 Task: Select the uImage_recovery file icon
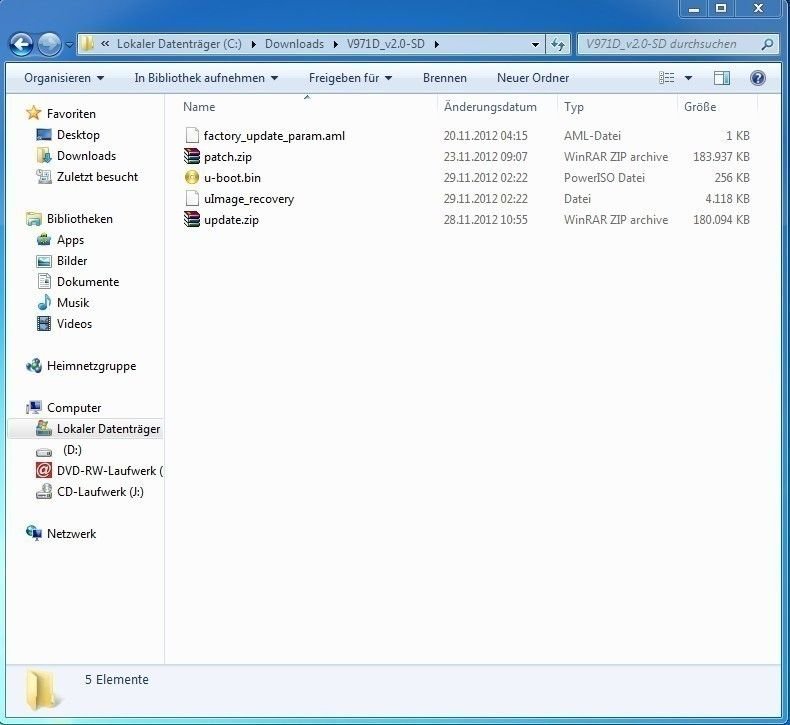pyautogui.click(x=192, y=199)
